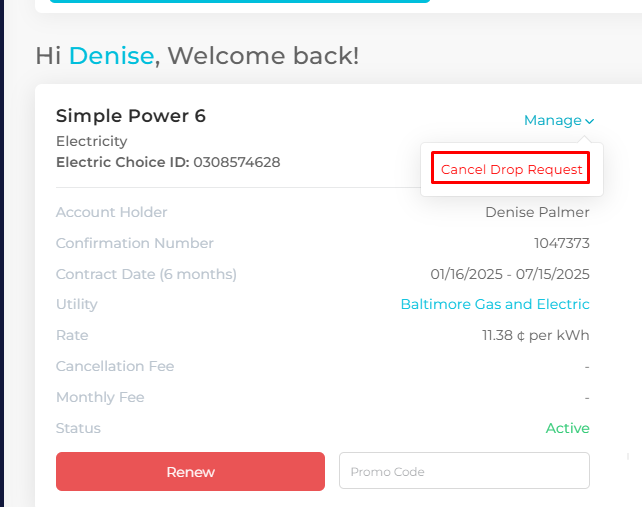642x507 pixels.
Task: Select the Simple Power 6 plan title
Action: pos(131,116)
